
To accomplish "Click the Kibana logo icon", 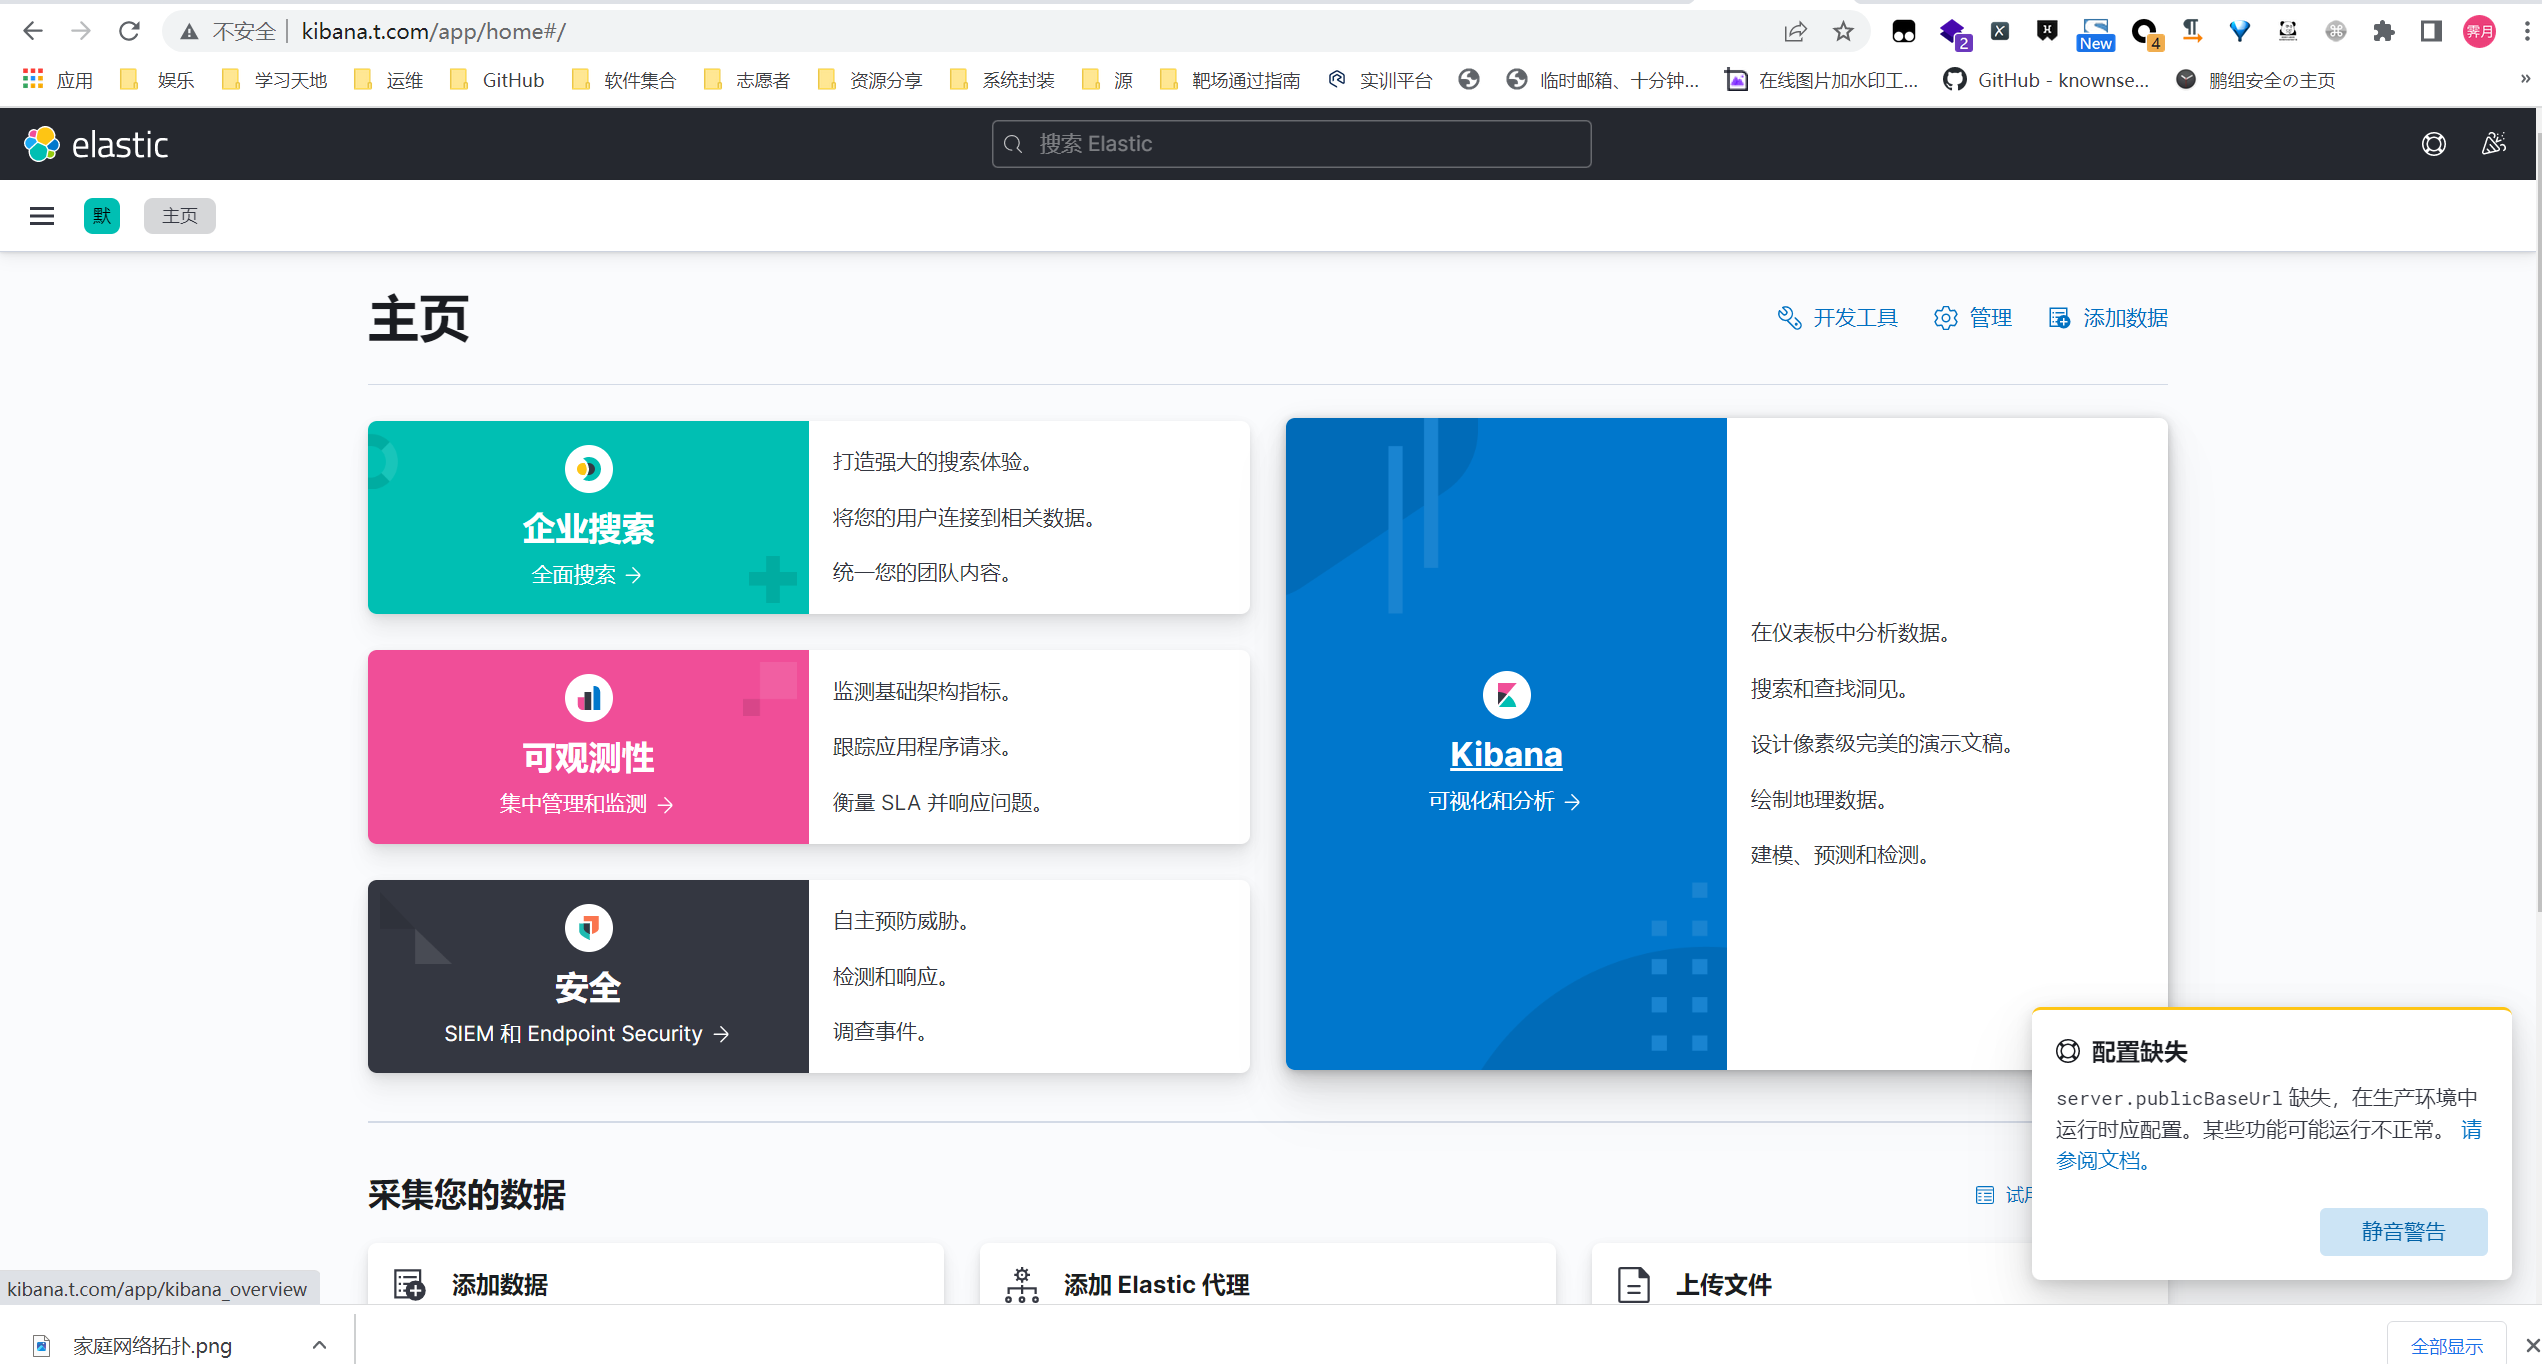I will [x=1505, y=695].
